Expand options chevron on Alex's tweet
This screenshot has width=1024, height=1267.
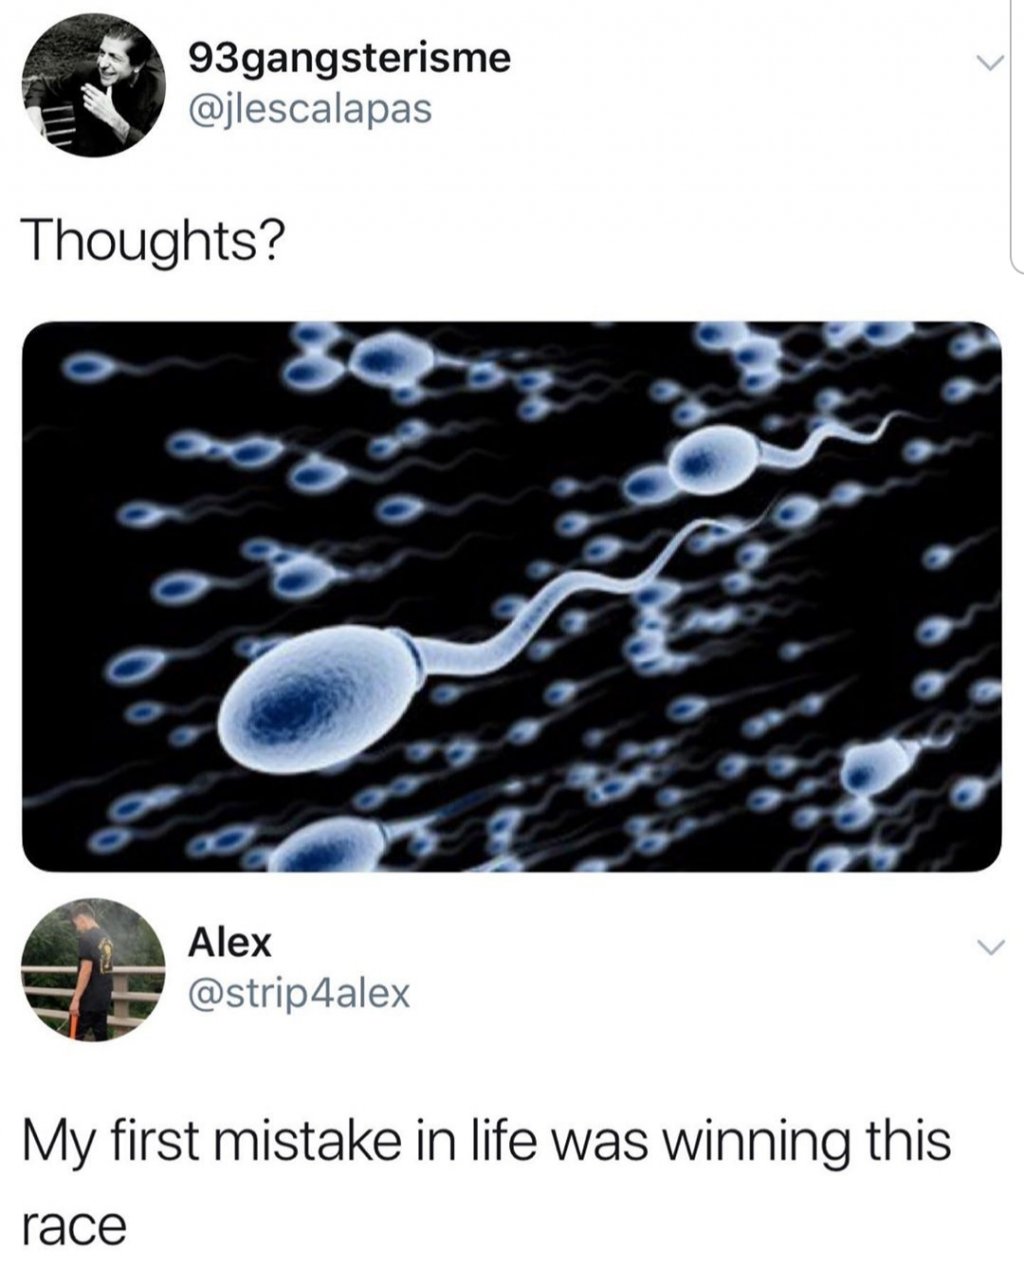tap(989, 947)
